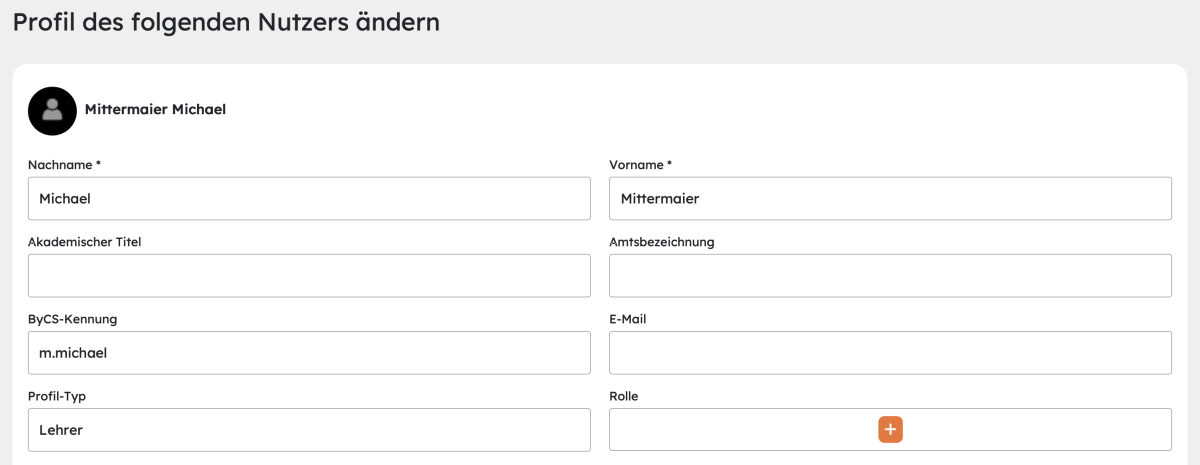Viewport: 1200px width, 465px height.
Task: Focus the Nachname field containing Michael
Action: (309, 199)
